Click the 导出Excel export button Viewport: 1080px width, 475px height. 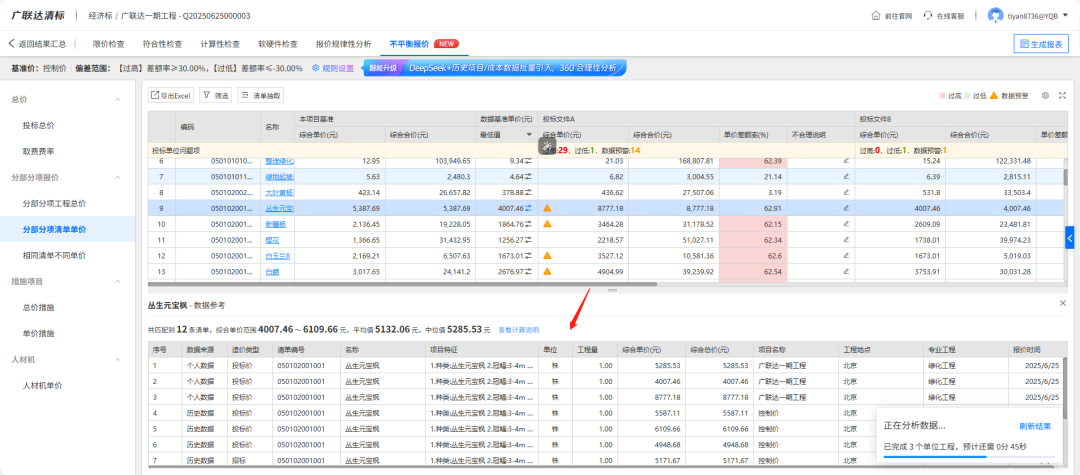click(x=171, y=95)
